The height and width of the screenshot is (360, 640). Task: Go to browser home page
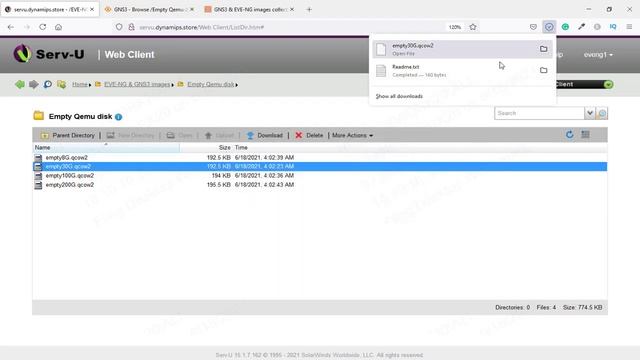click(58, 27)
